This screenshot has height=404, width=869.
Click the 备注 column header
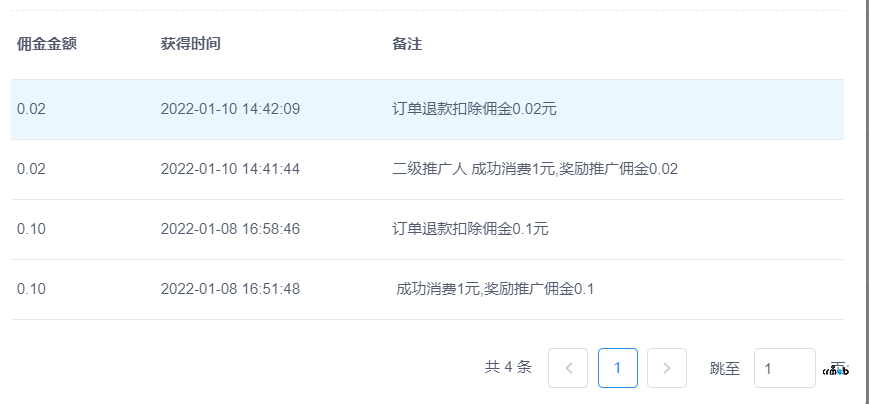[x=407, y=44]
